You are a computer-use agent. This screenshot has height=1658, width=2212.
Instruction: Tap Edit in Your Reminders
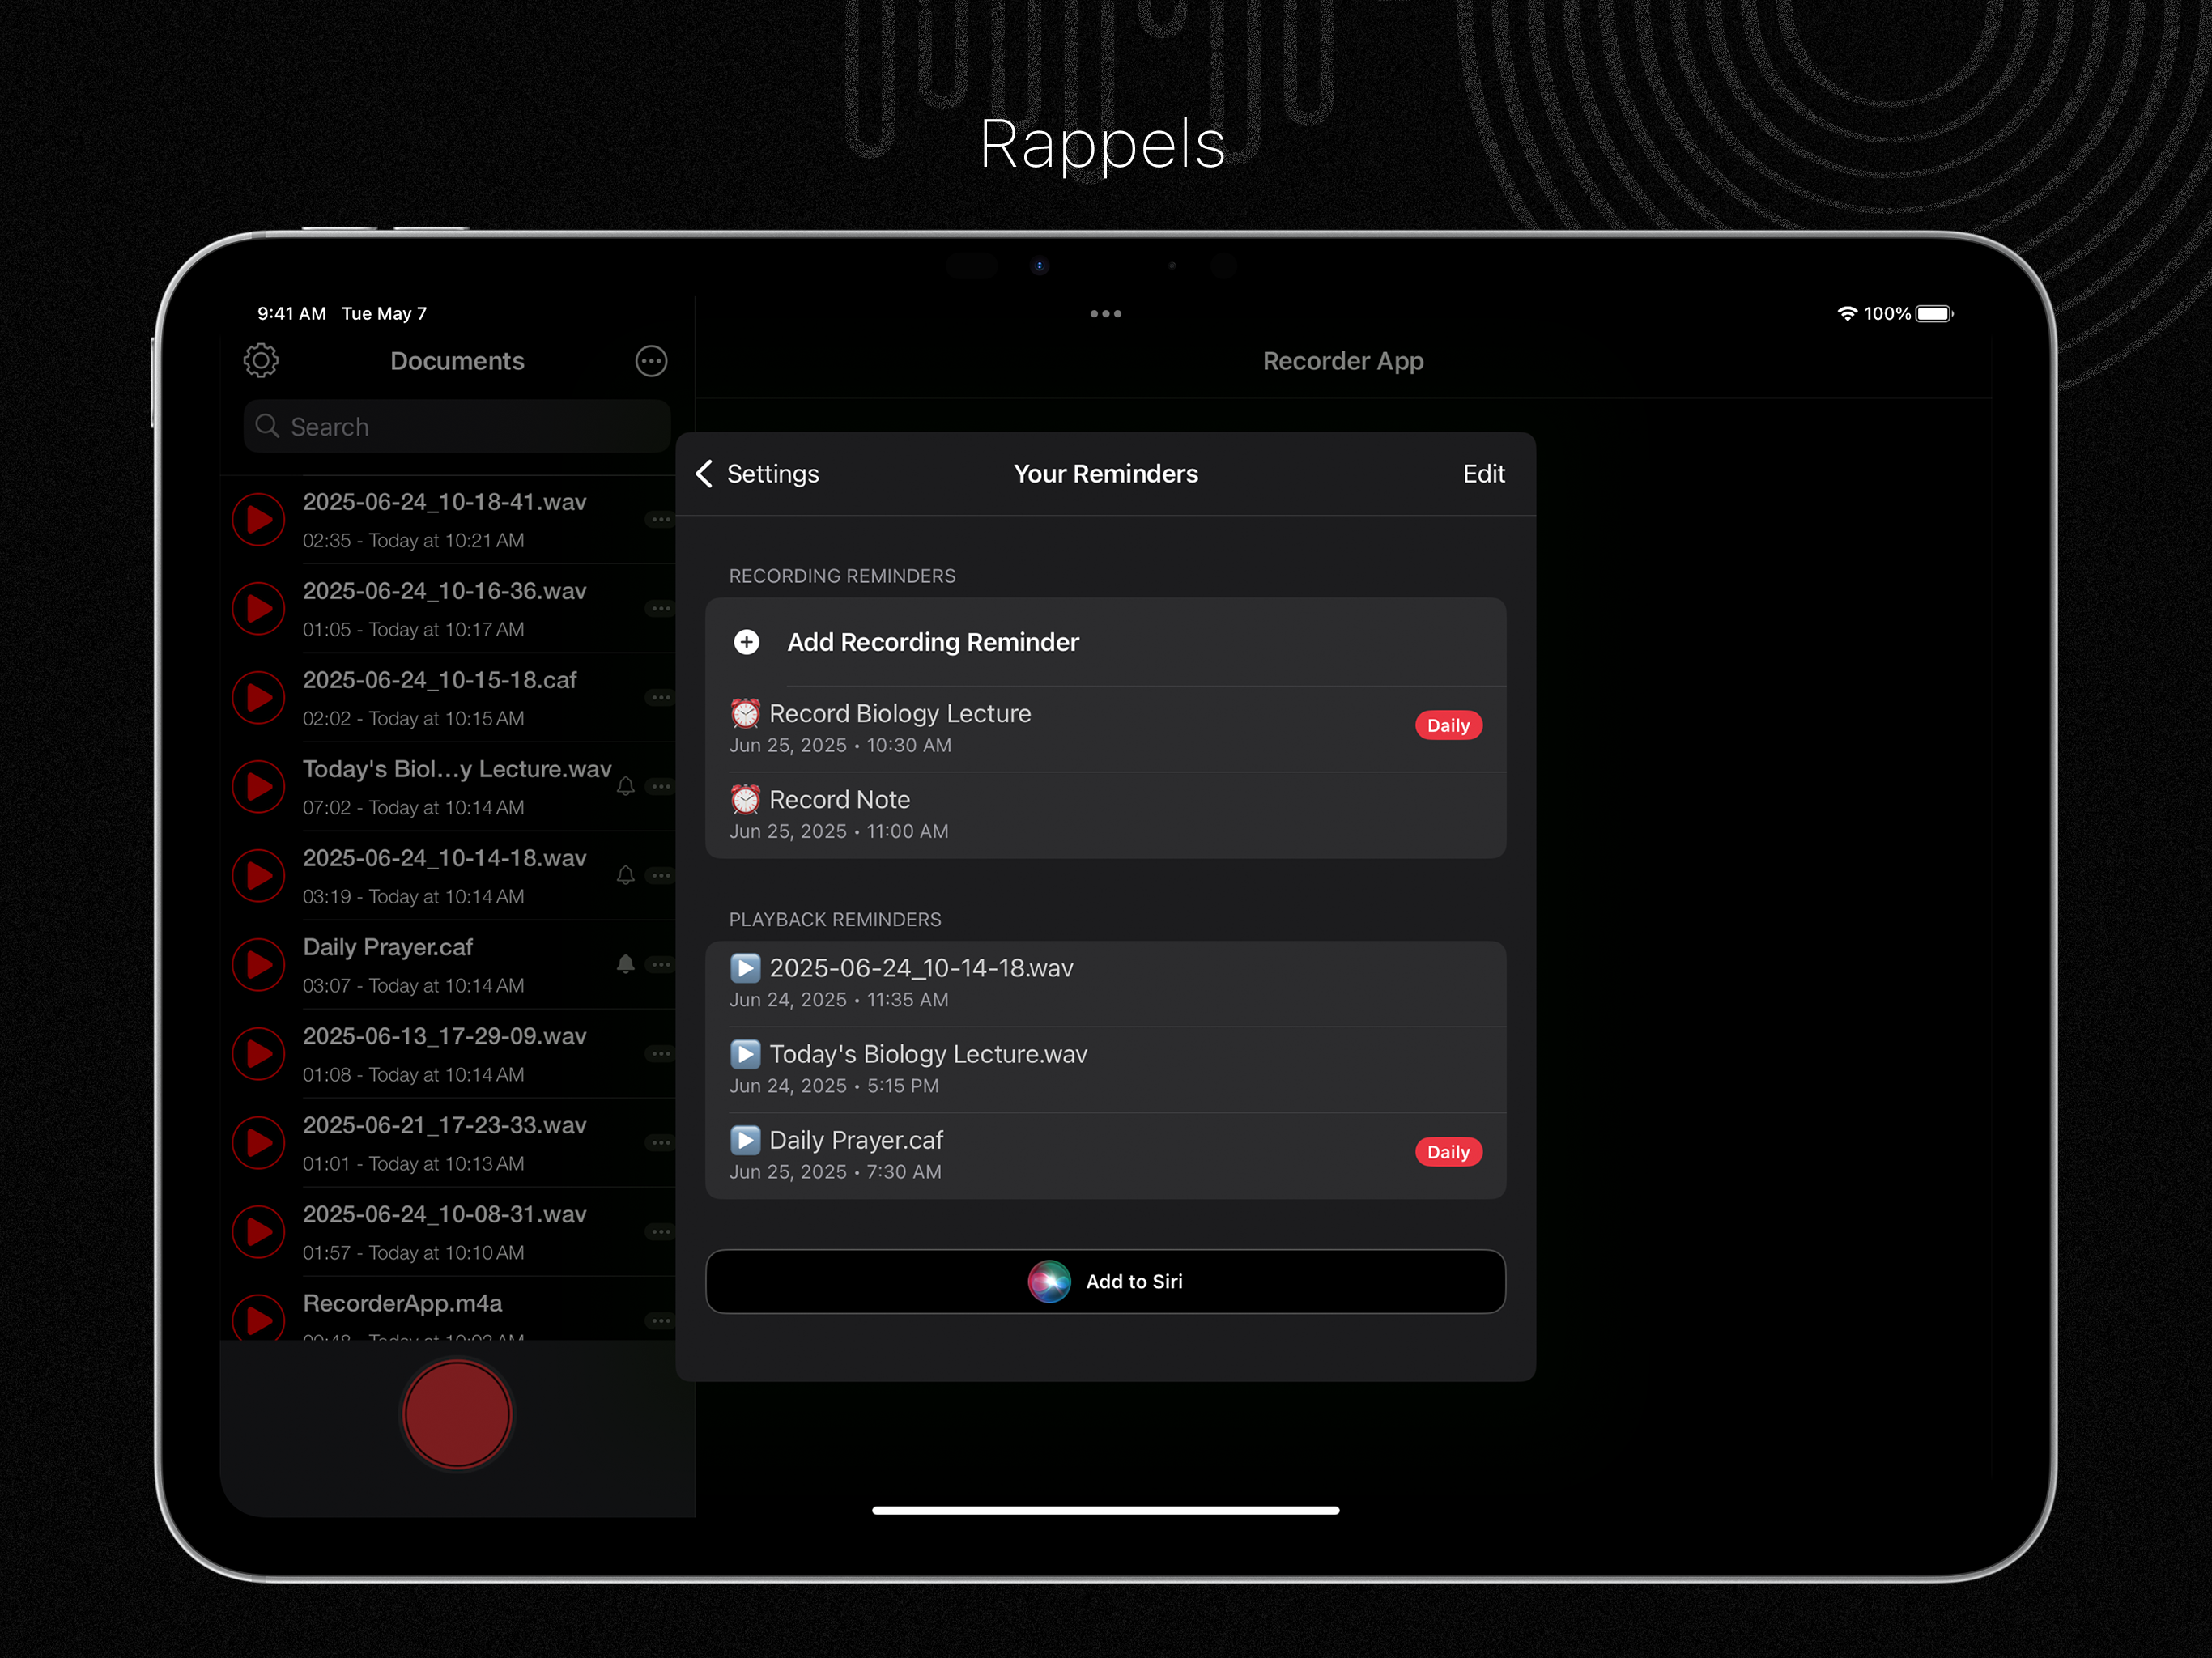pyautogui.click(x=1484, y=474)
